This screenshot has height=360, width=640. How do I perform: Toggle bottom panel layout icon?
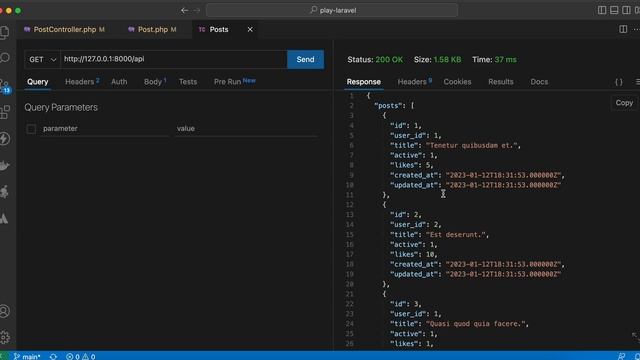click(x=614, y=10)
